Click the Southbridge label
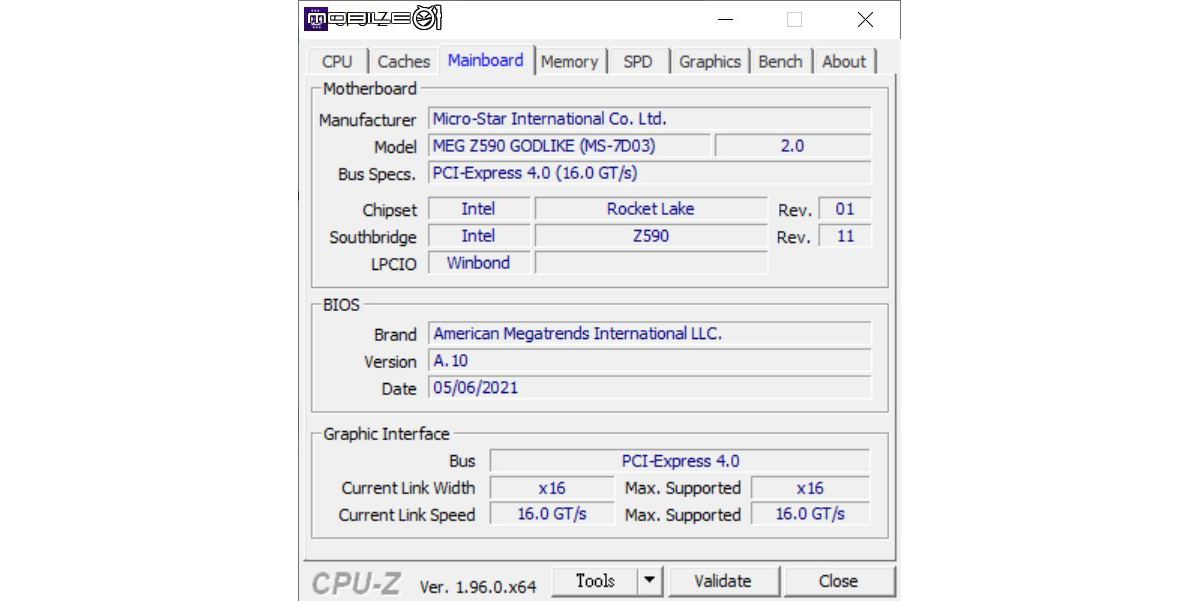 pos(373,238)
